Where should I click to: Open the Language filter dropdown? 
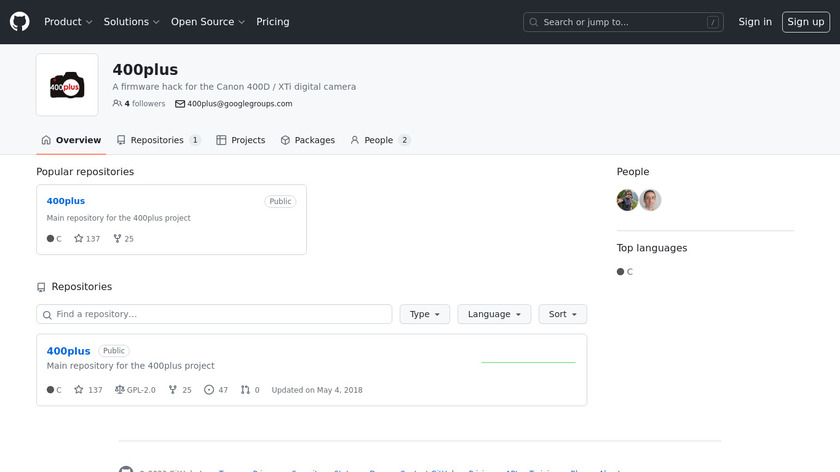pos(494,314)
